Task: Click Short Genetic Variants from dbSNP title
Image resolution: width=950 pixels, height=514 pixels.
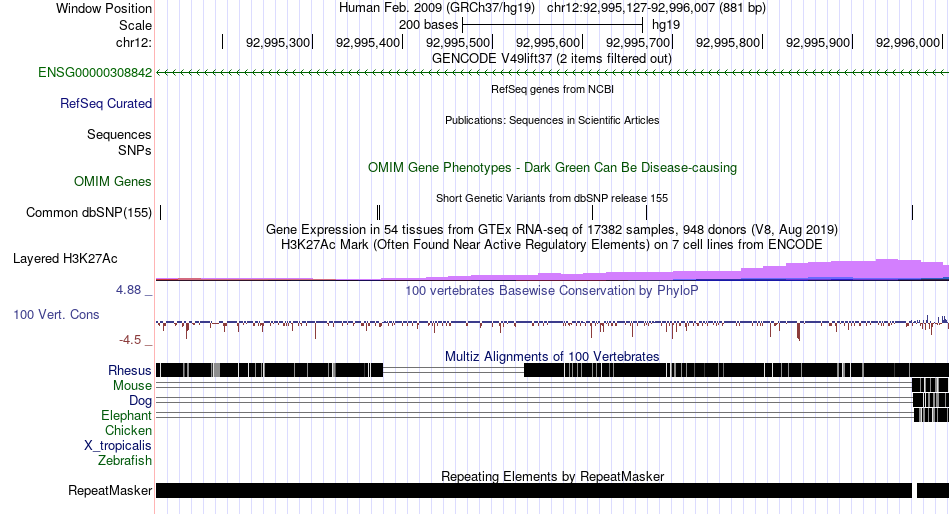Action: coord(552,198)
